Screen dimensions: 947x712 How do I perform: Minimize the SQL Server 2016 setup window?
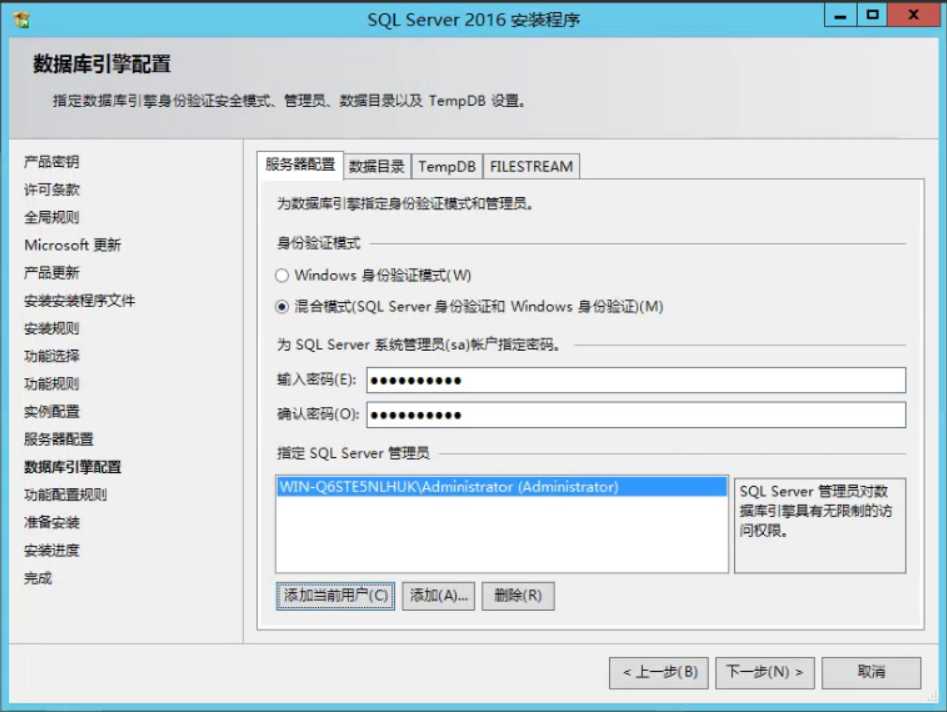coord(840,16)
